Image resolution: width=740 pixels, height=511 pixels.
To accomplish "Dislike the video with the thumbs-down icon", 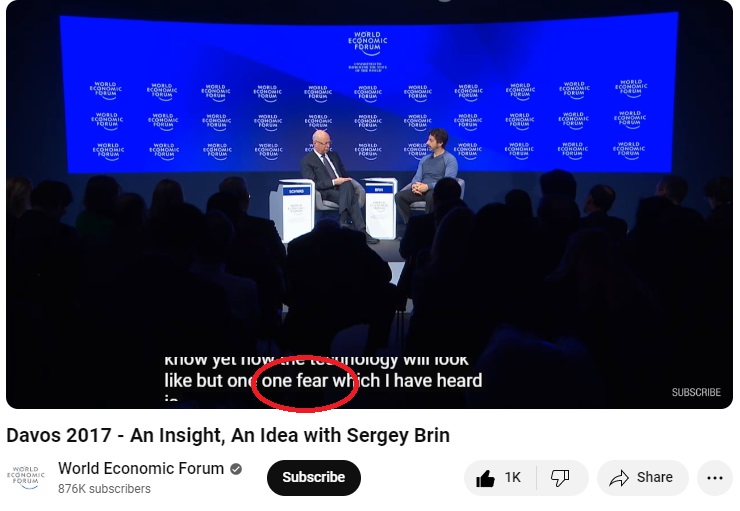I will pos(560,478).
